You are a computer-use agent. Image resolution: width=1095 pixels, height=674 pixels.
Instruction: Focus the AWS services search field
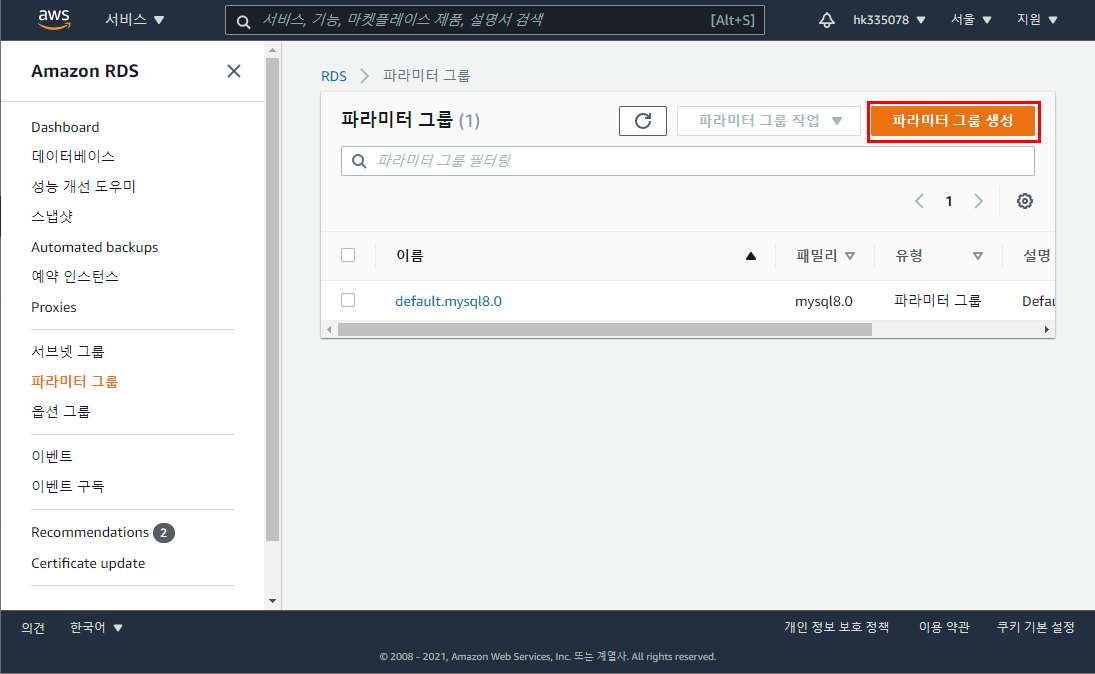pyautogui.click(x=495, y=20)
